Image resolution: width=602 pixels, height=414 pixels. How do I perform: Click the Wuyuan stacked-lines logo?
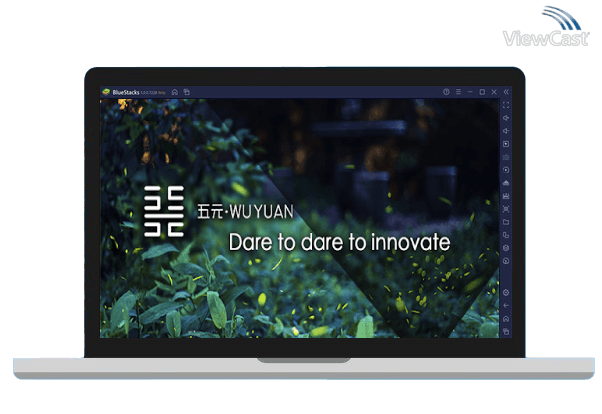click(x=164, y=211)
